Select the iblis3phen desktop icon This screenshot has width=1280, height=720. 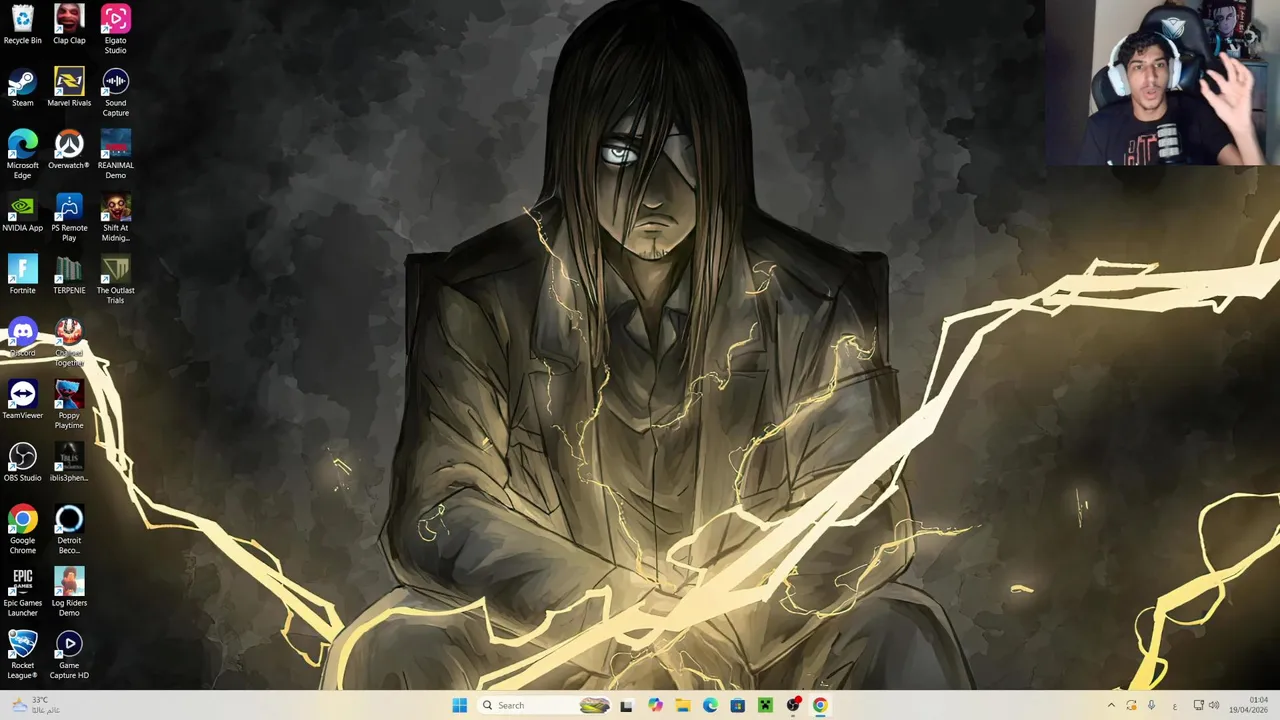tap(69, 463)
